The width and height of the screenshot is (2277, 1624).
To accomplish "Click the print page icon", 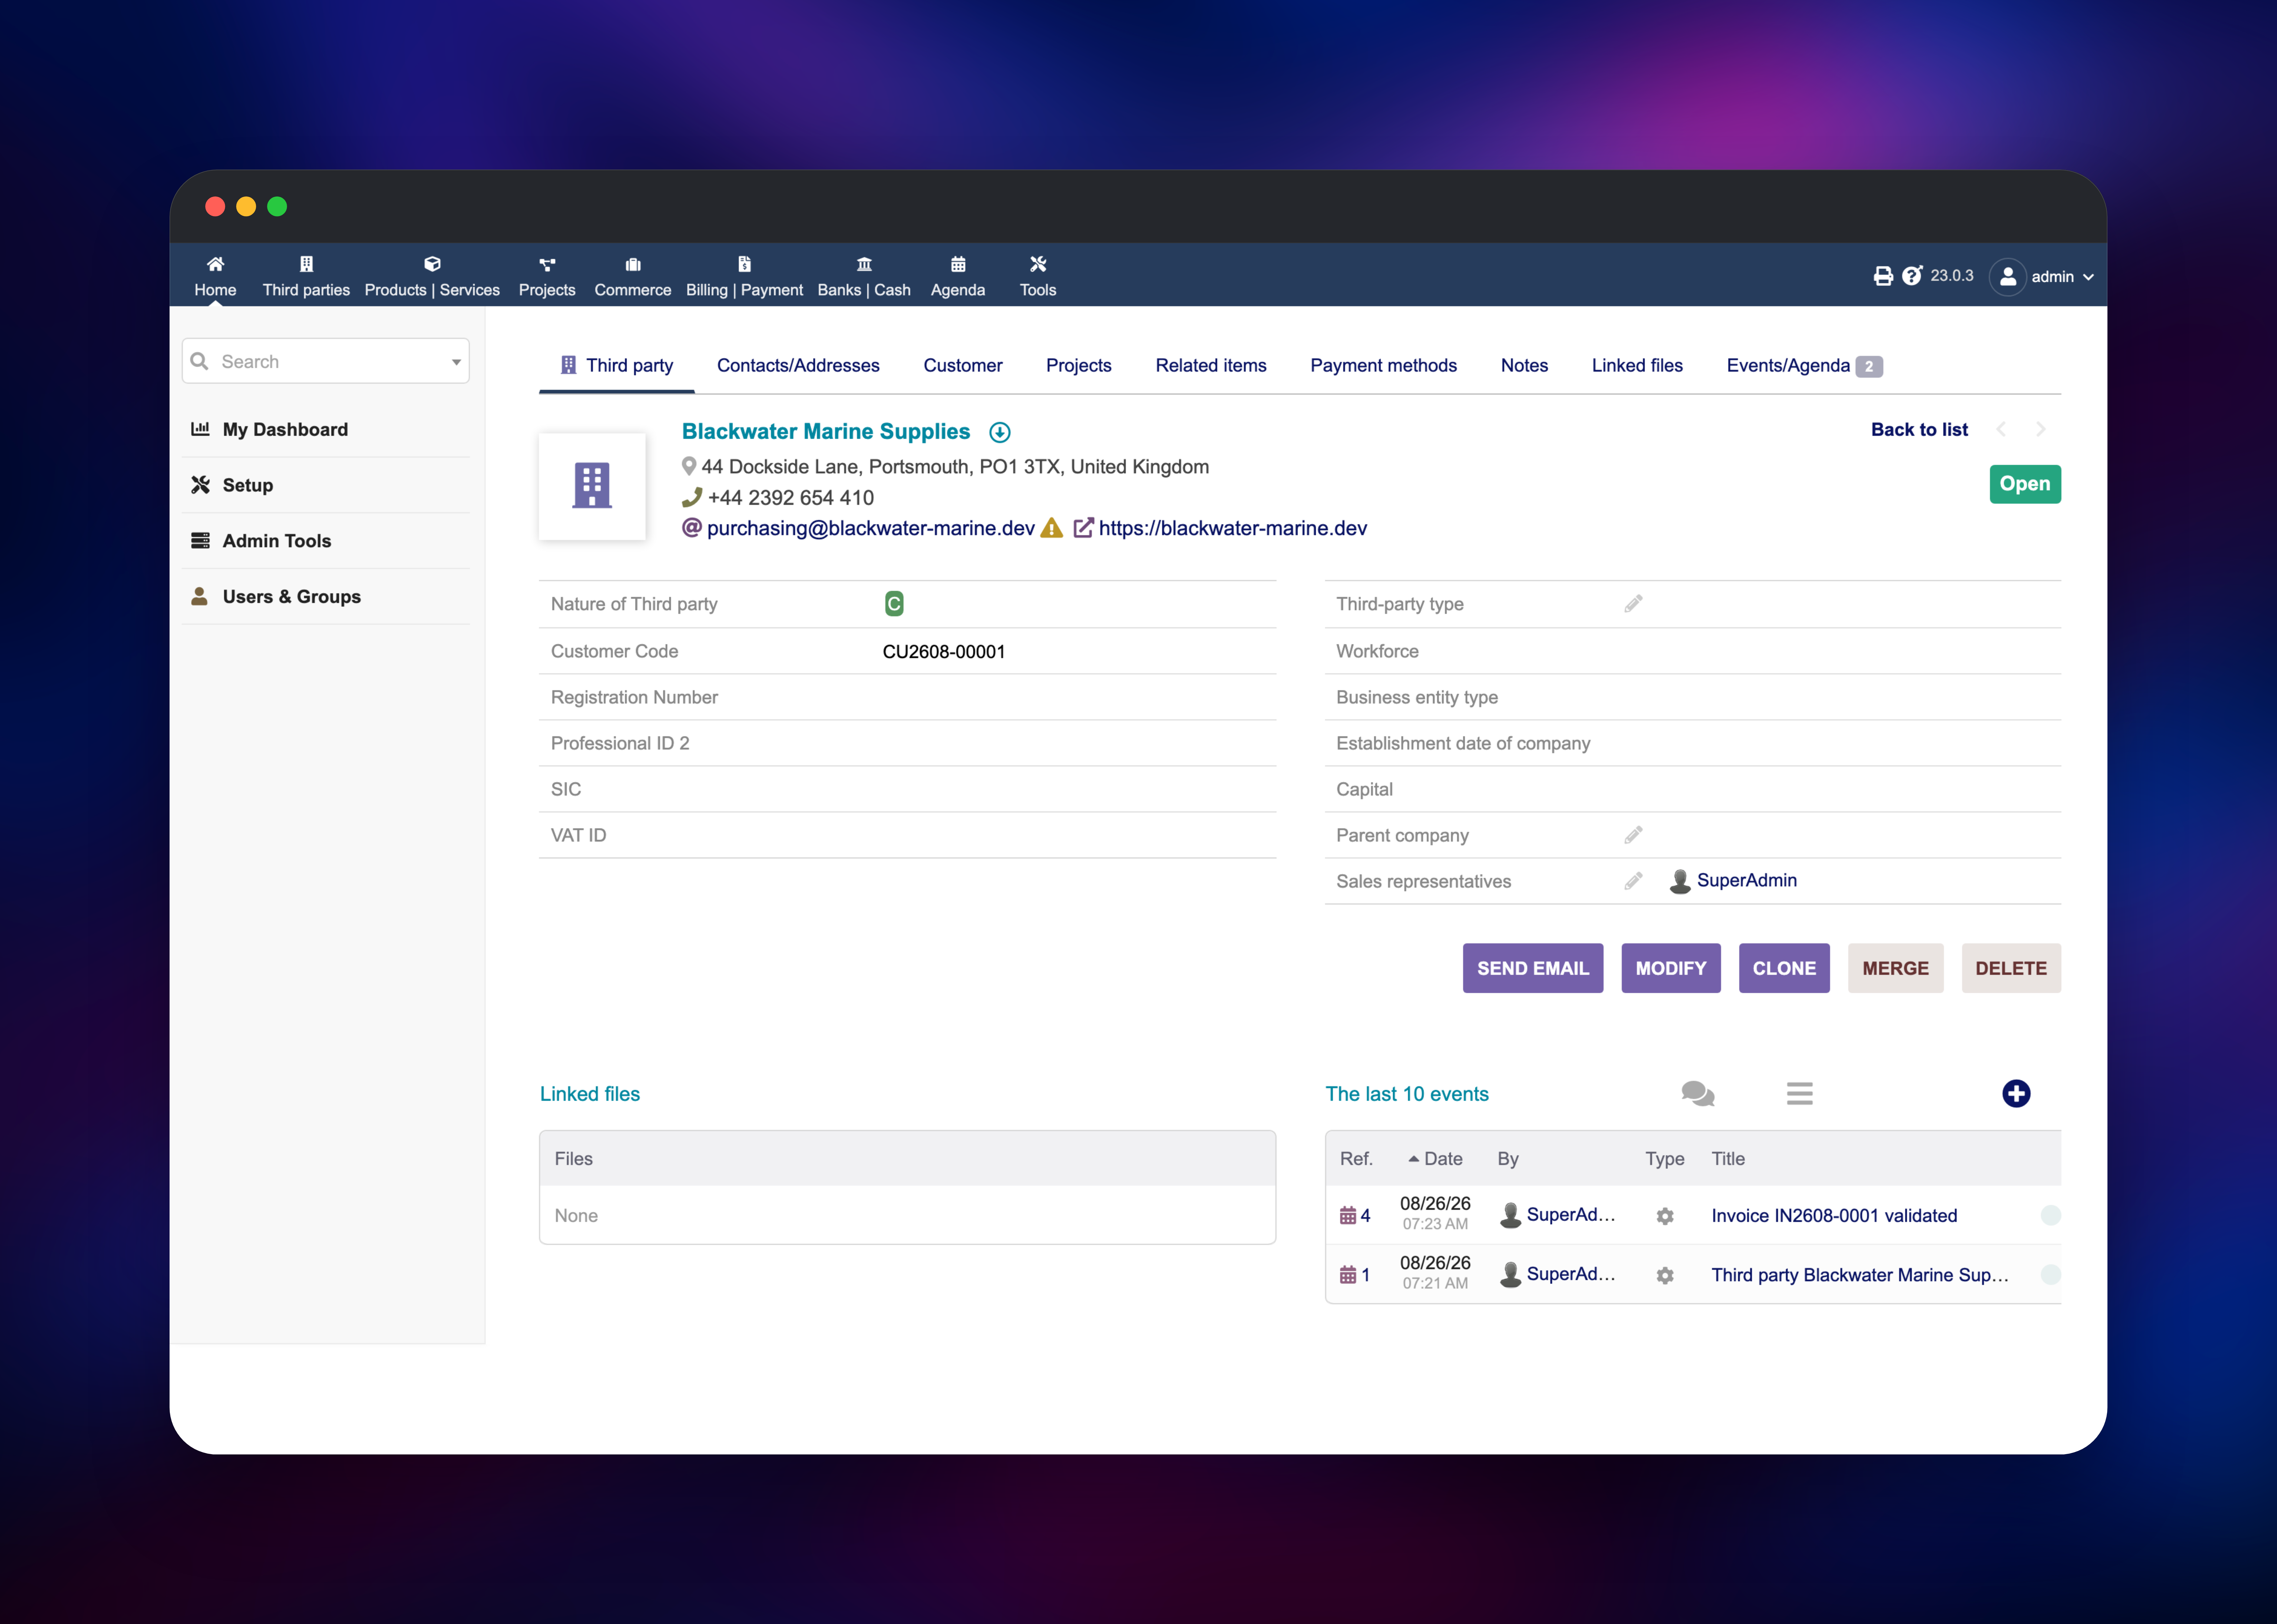I will (x=1883, y=276).
